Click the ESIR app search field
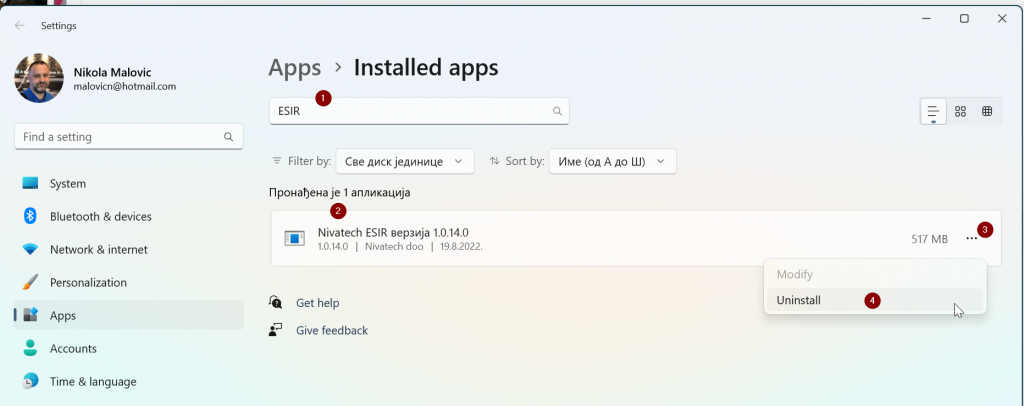Image resolution: width=1024 pixels, height=406 pixels. click(419, 111)
